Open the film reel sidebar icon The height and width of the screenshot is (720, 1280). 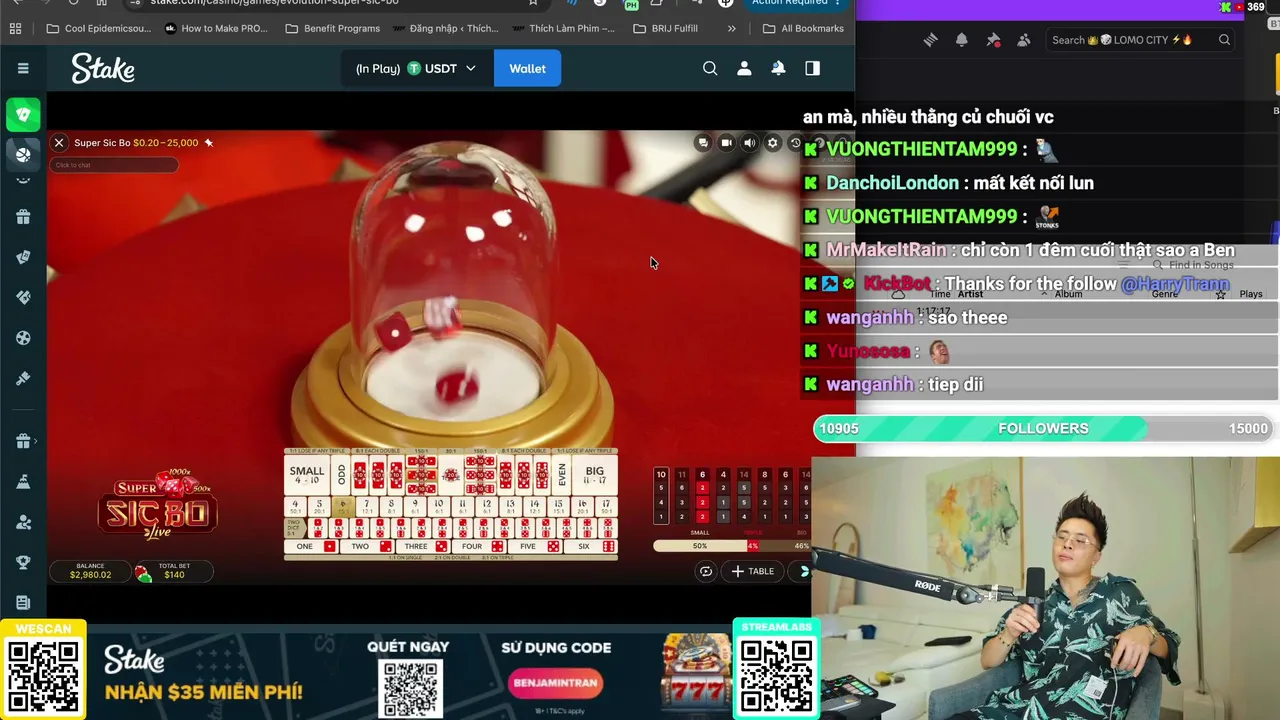(x=23, y=338)
